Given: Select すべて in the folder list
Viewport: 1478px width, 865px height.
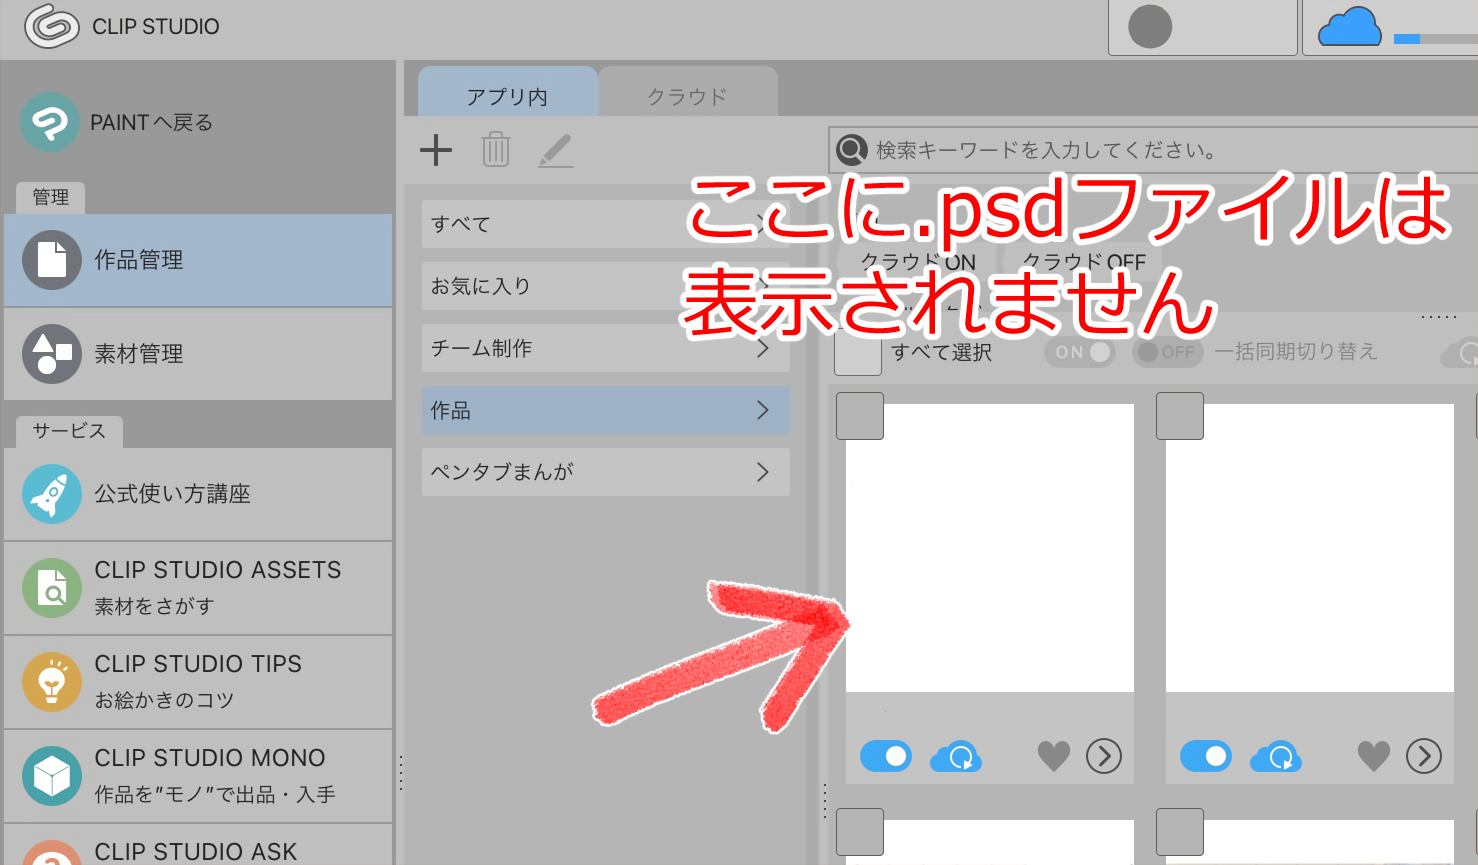Looking at the screenshot, I should tap(606, 224).
